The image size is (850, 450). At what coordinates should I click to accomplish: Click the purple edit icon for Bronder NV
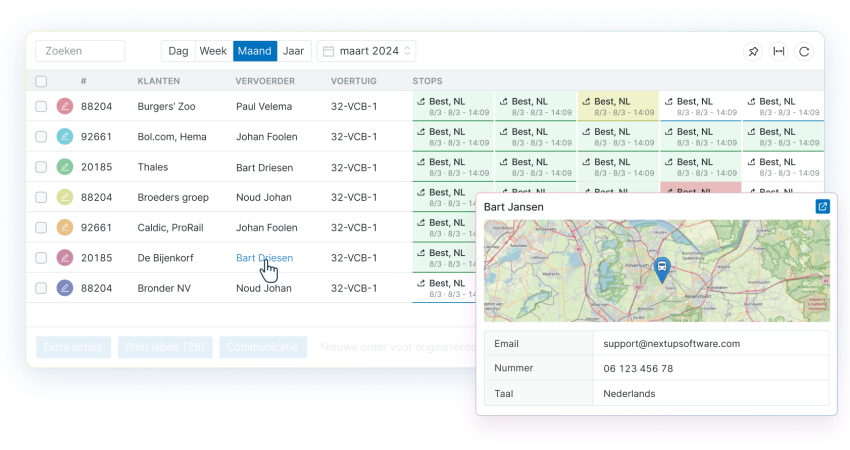[x=65, y=288]
